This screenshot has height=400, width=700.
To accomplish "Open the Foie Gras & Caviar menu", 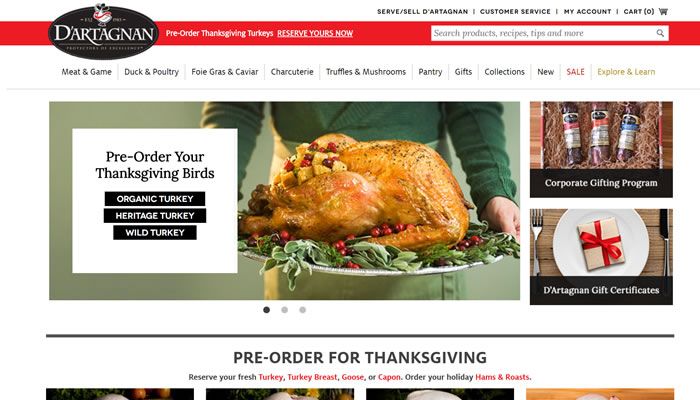I will 225,72.
